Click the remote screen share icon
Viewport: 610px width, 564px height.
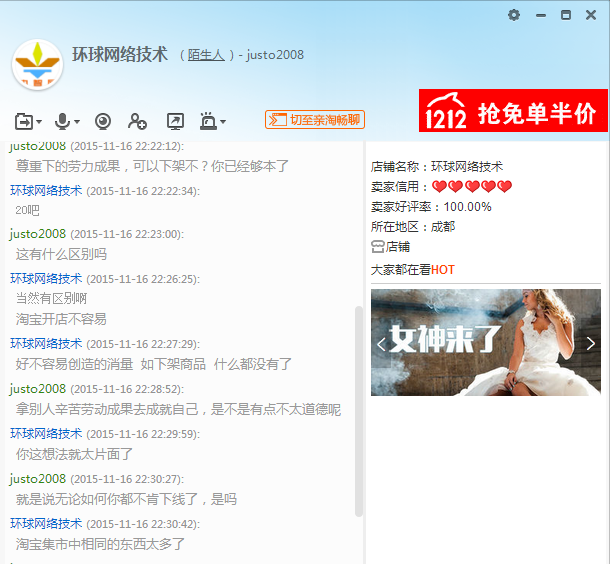click(175, 121)
